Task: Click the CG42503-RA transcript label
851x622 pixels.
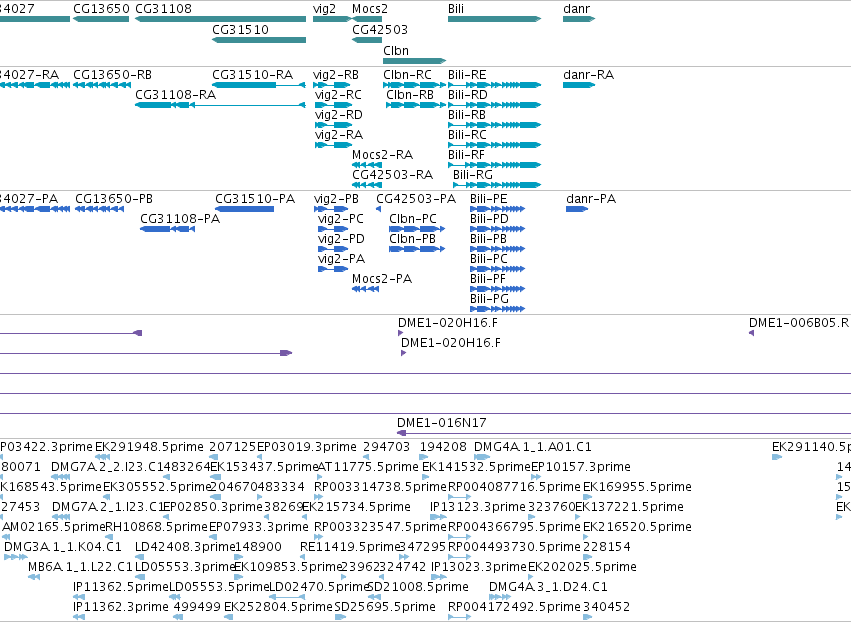Action: [x=392, y=175]
